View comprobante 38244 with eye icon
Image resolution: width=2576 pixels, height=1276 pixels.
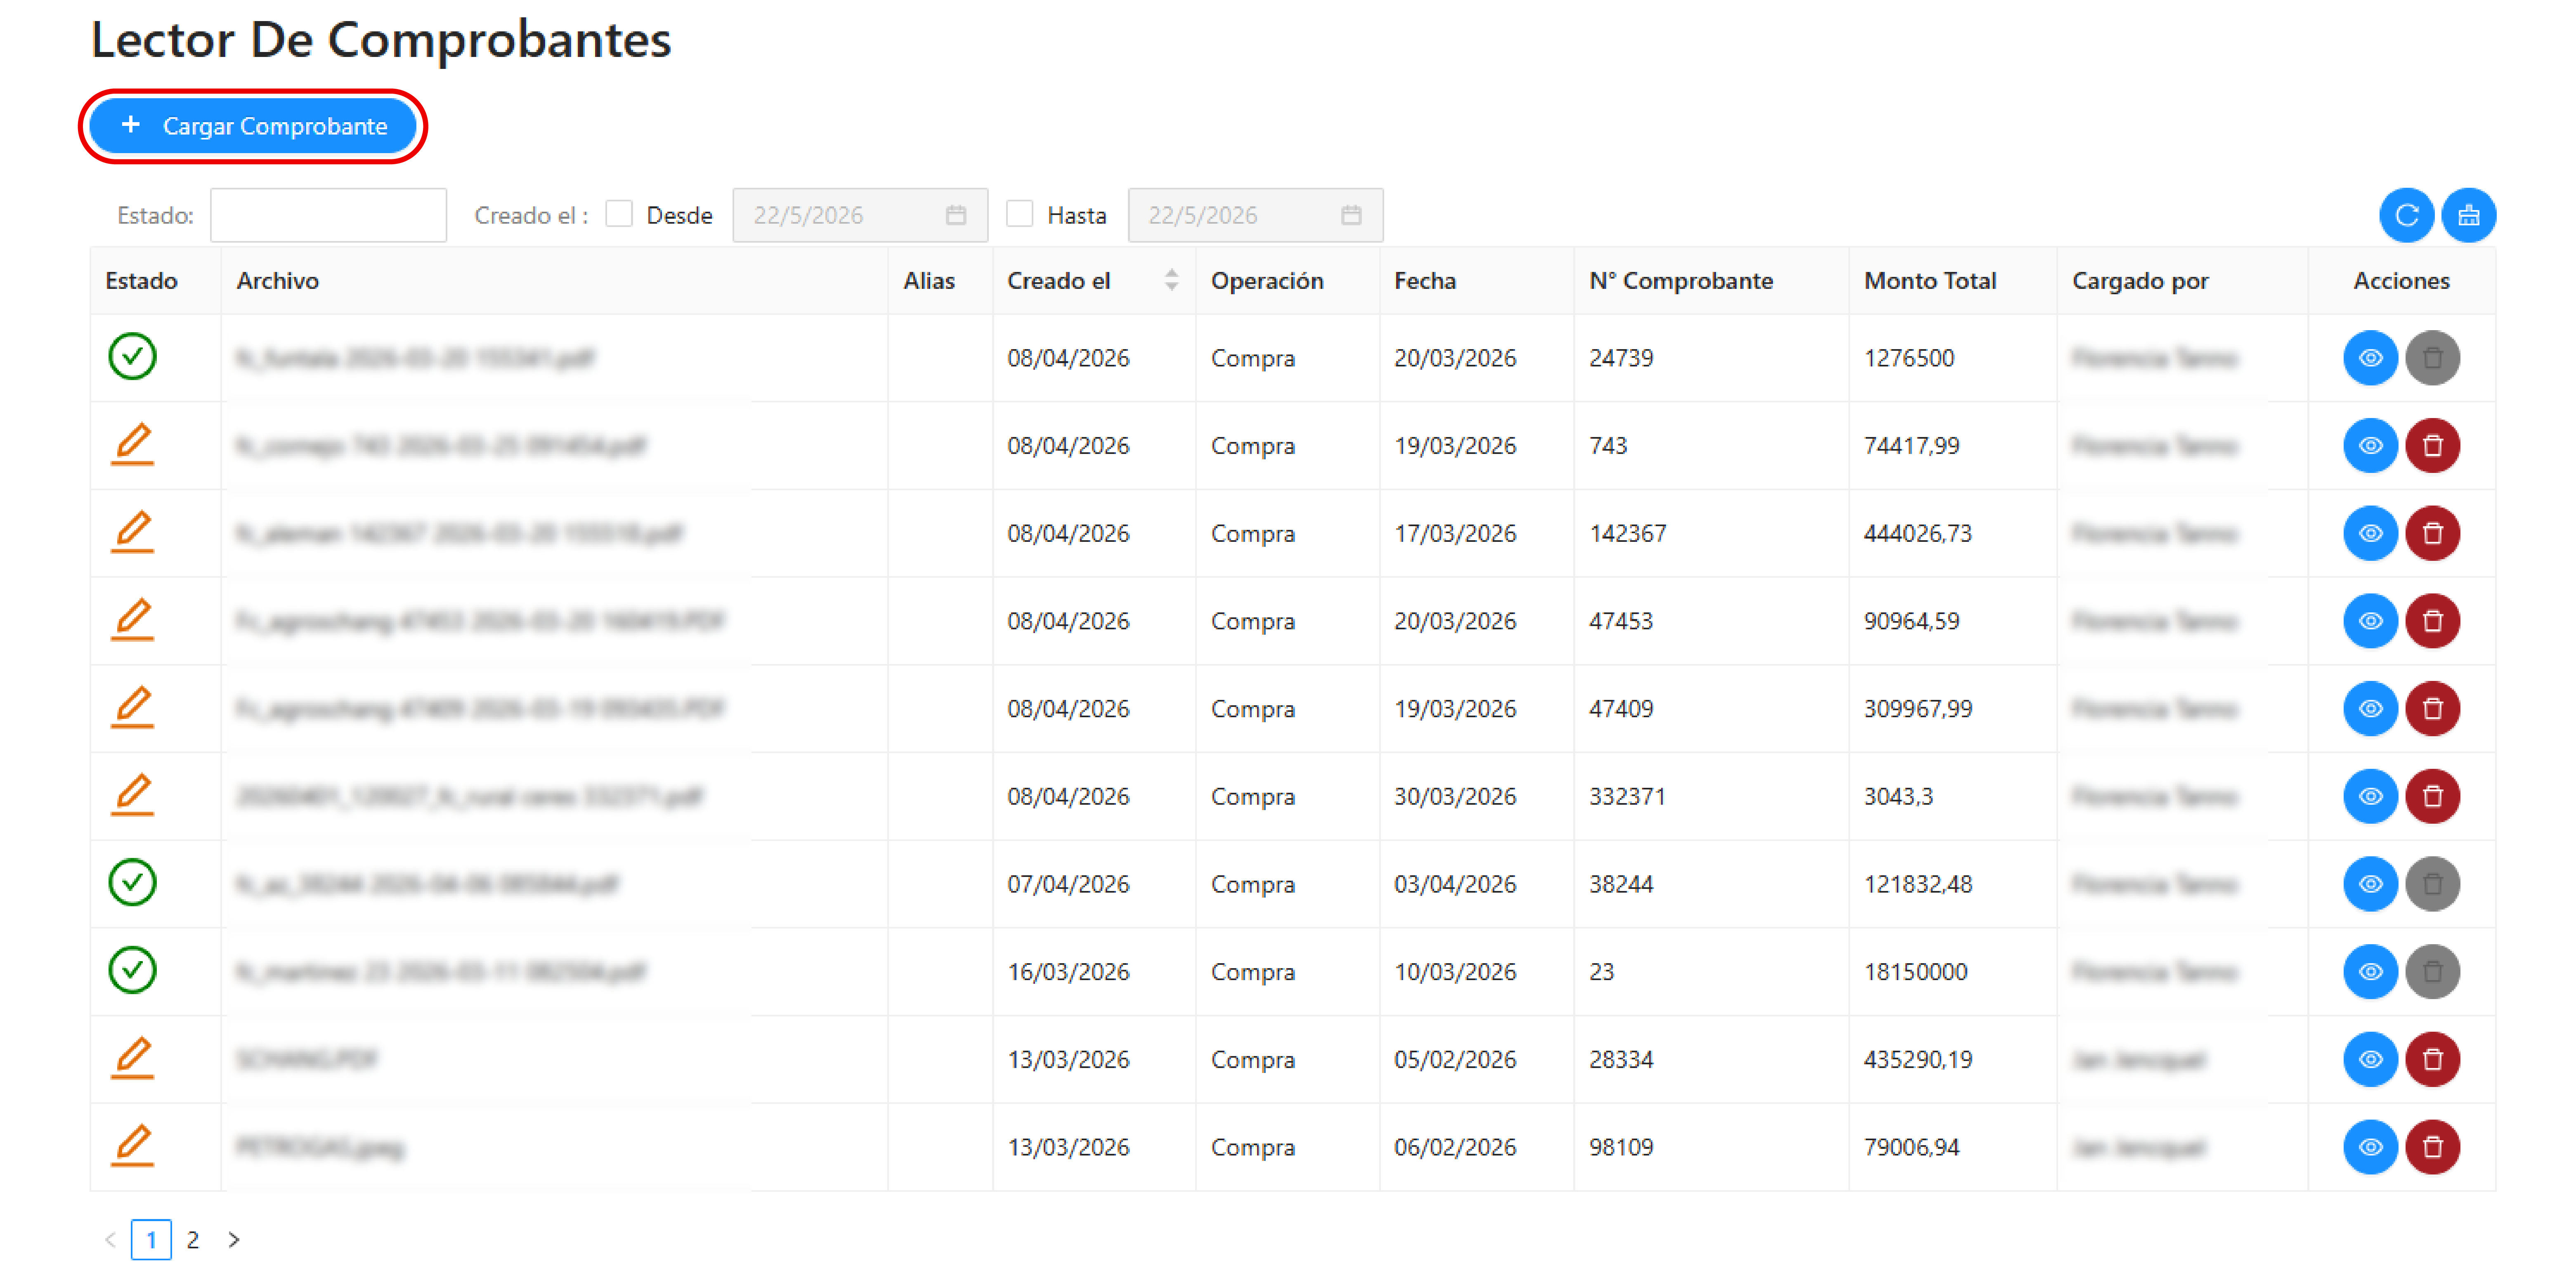[2370, 884]
